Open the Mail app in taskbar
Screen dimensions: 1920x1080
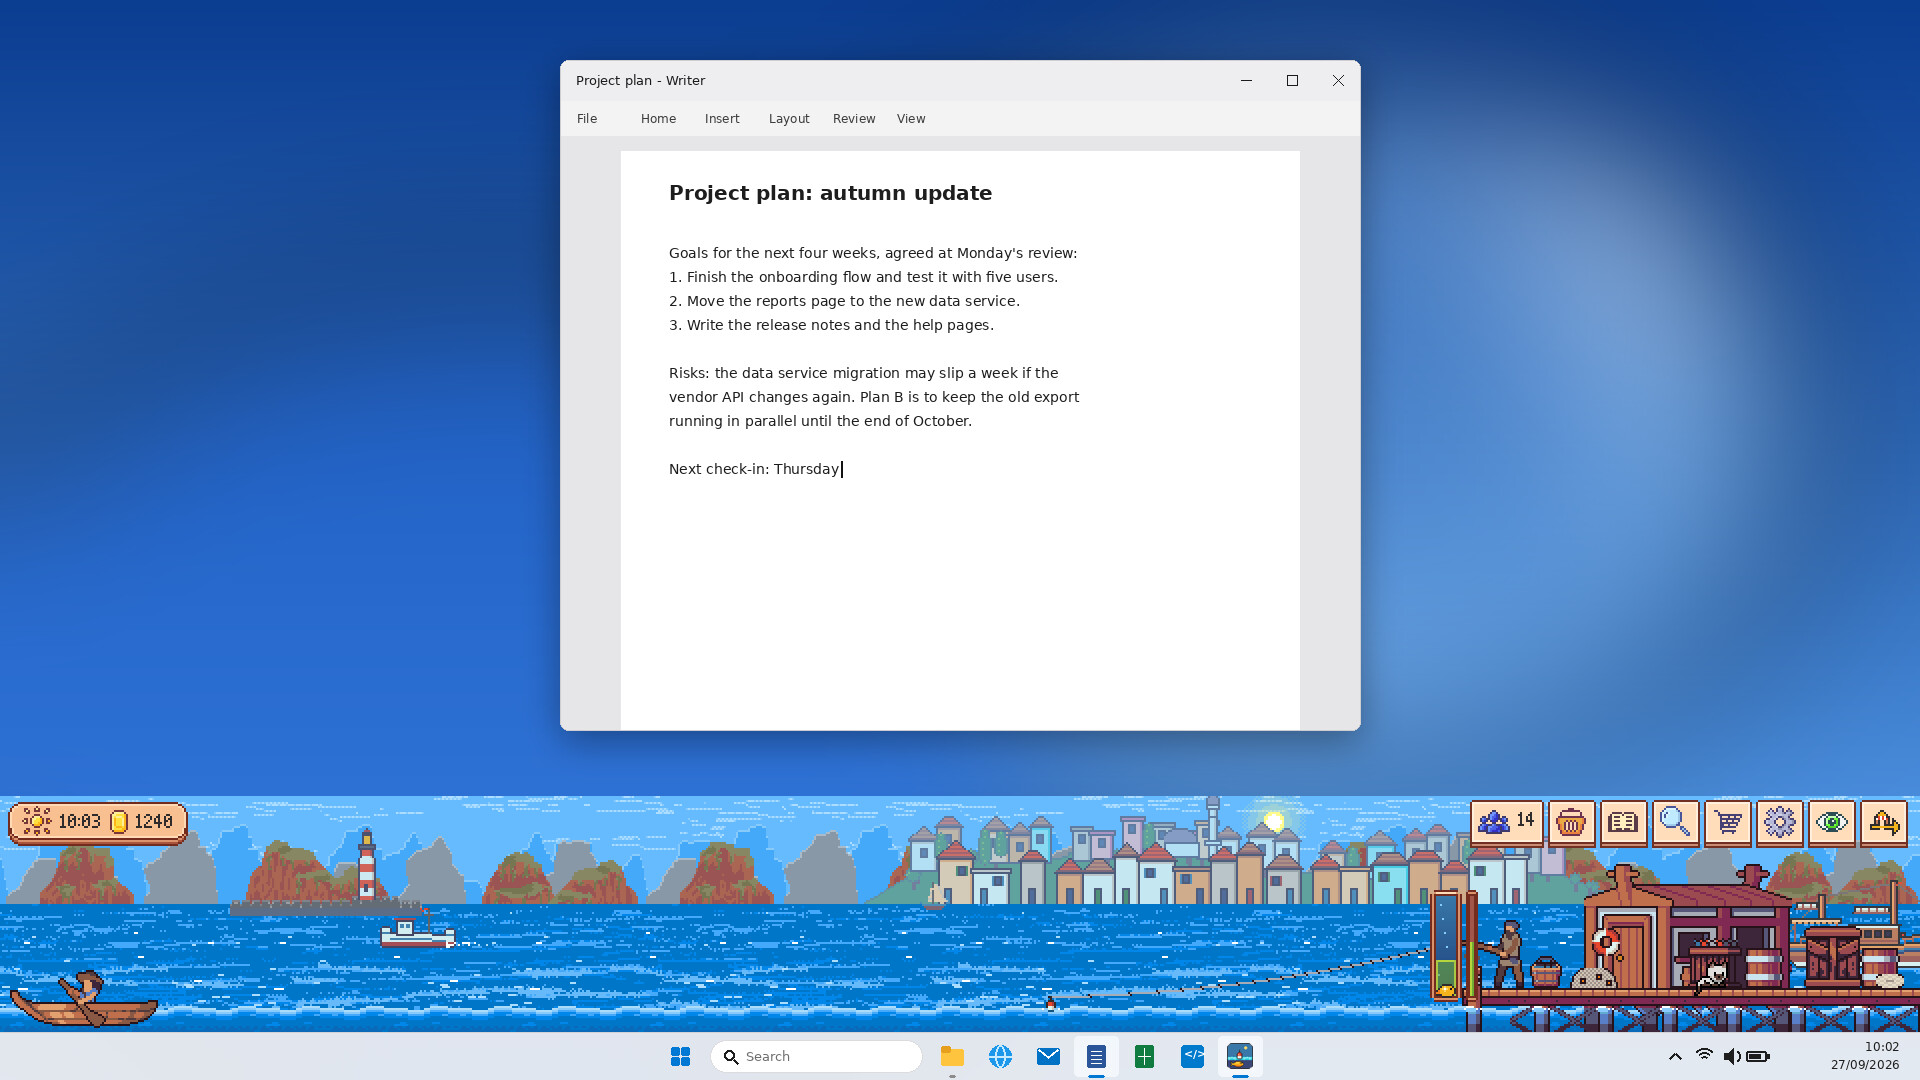tap(1048, 1056)
